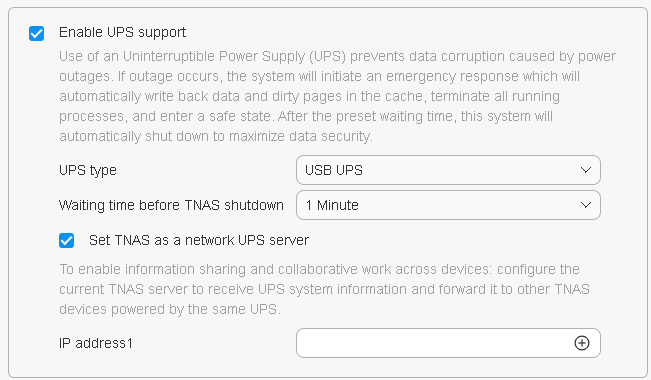This screenshot has width=651, height=380.
Task: Select the 1 Minute value text
Action: pos(332,205)
